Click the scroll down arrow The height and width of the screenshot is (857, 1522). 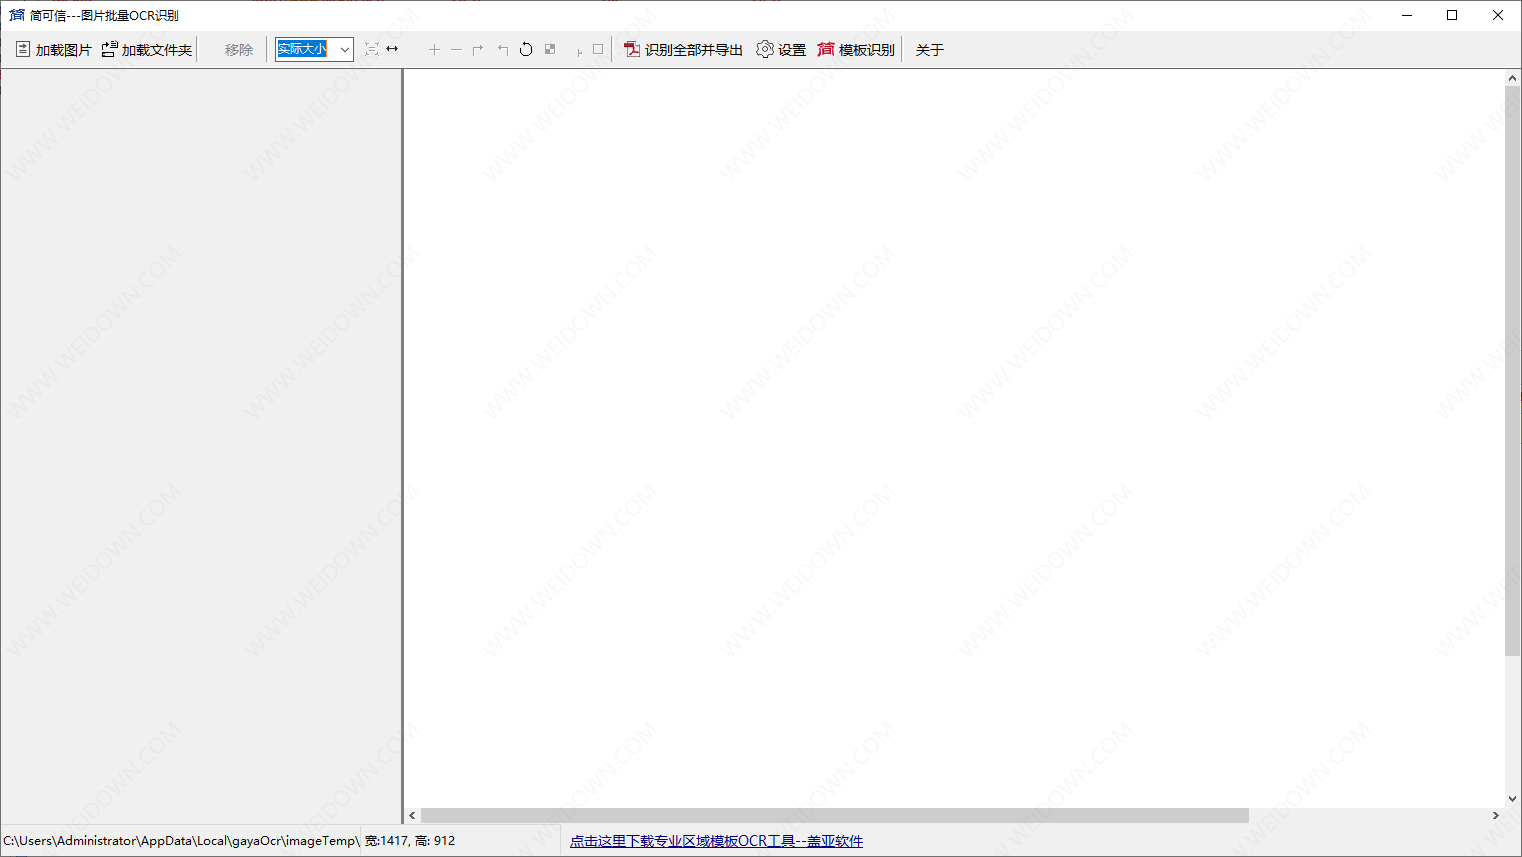(x=1513, y=799)
